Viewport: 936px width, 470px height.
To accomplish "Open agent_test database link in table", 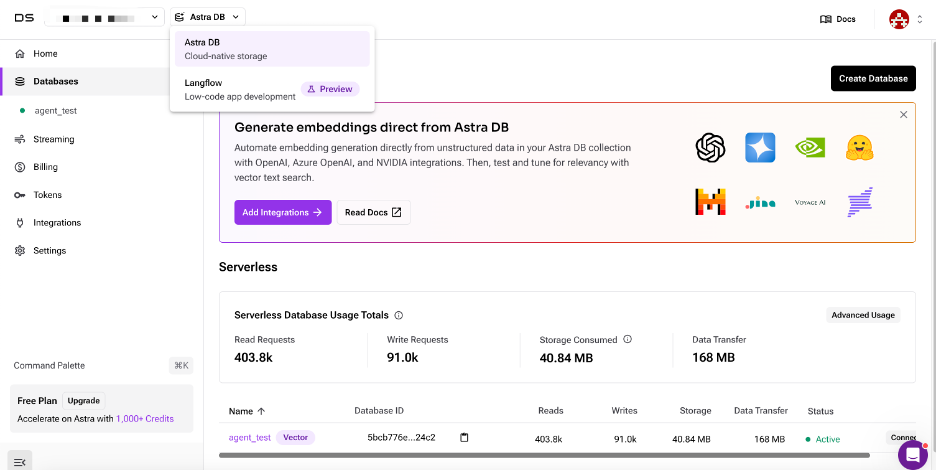I will click(x=250, y=438).
